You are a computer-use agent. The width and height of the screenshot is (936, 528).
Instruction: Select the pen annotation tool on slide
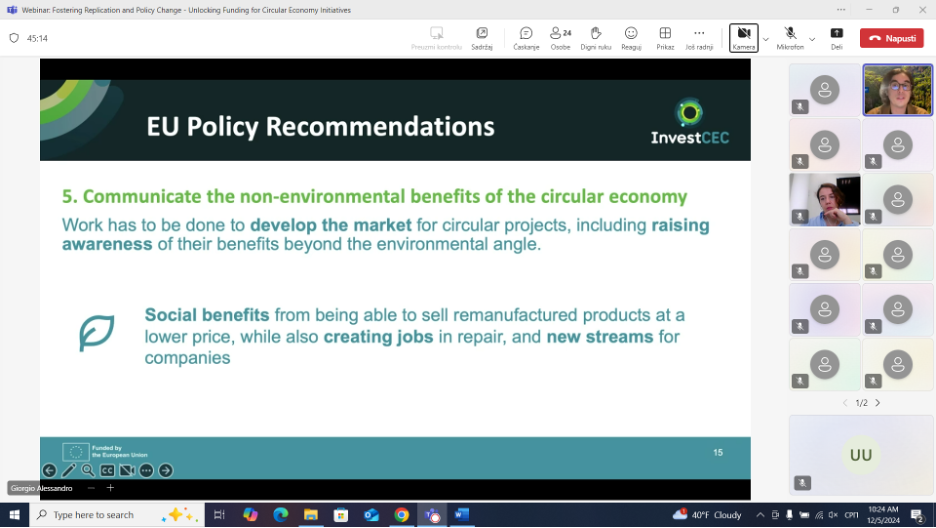(69, 470)
